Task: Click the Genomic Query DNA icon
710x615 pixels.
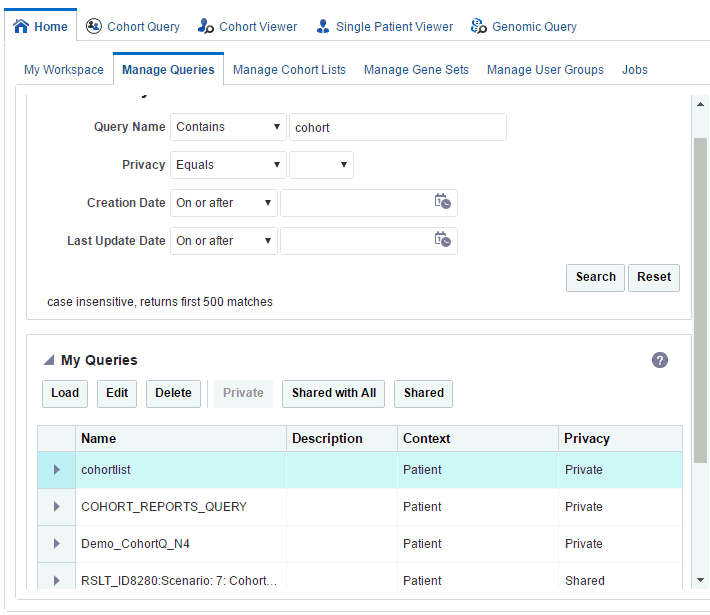Action: (479, 26)
